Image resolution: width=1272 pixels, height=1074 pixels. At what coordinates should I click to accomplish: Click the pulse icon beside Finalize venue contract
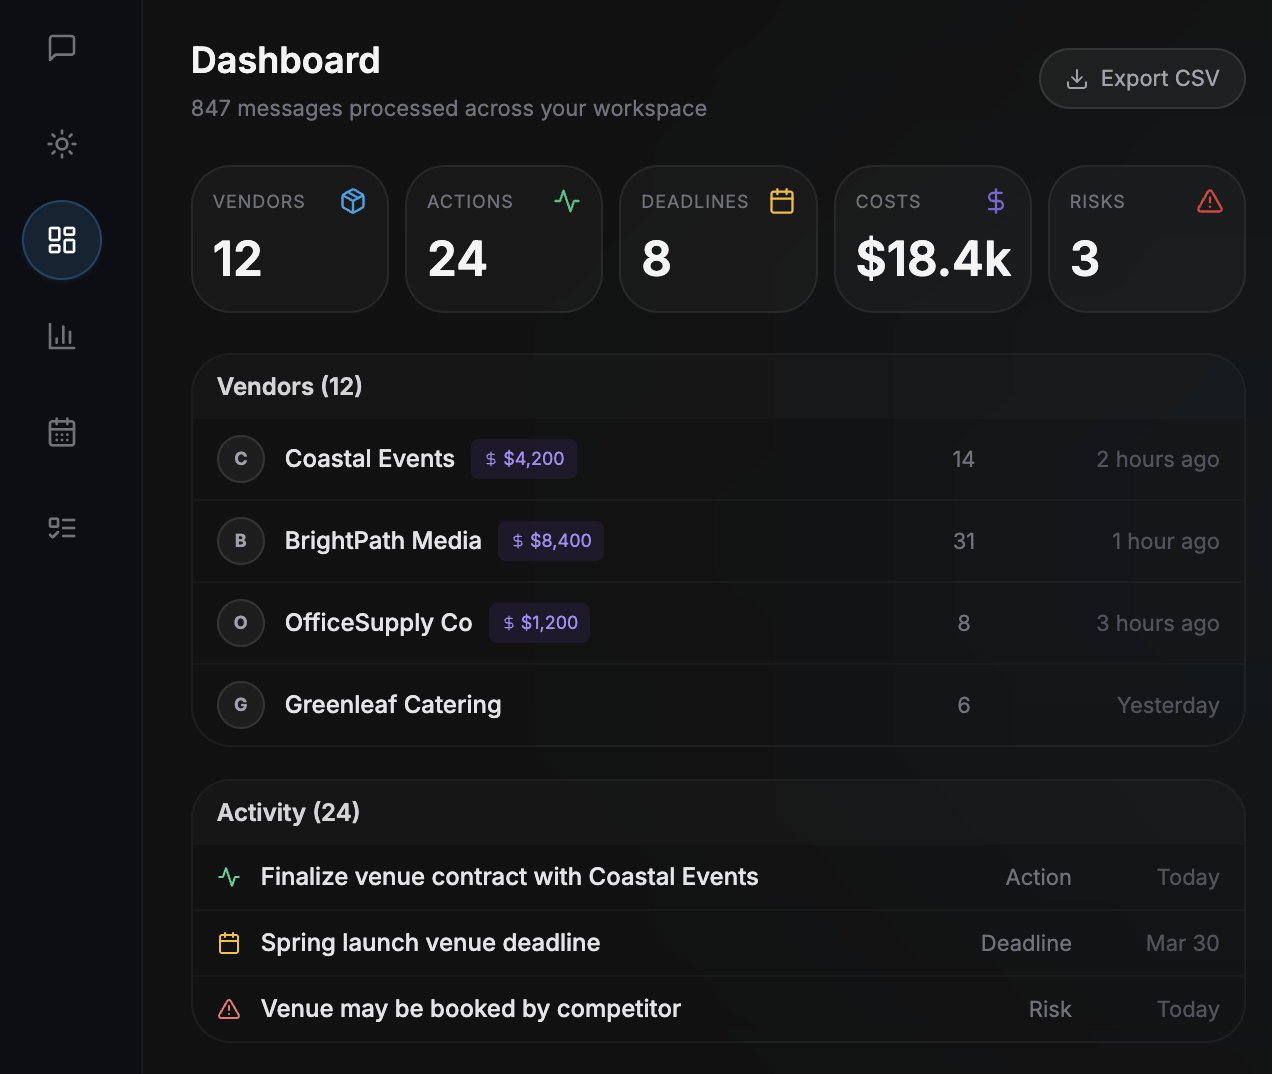pos(228,877)
